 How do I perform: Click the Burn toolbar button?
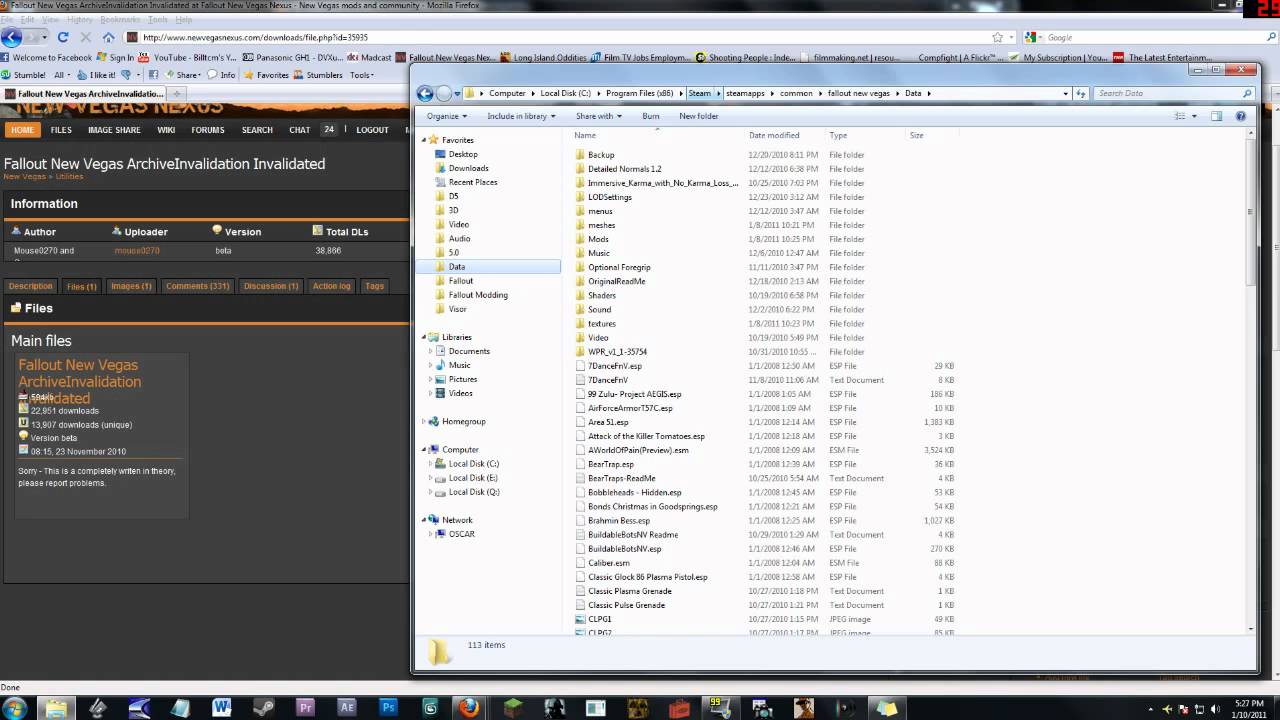(651, 116)
